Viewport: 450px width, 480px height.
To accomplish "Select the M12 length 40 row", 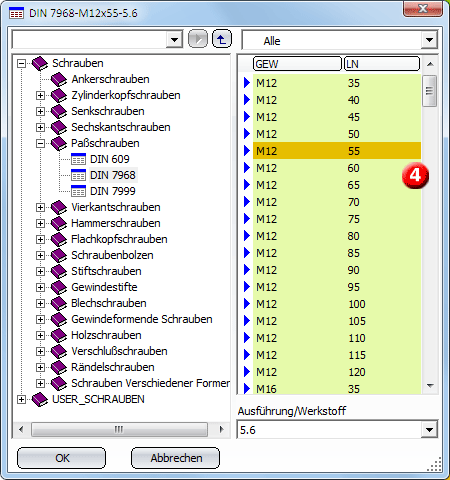I will pyautogui.click(x=337, y=100).
